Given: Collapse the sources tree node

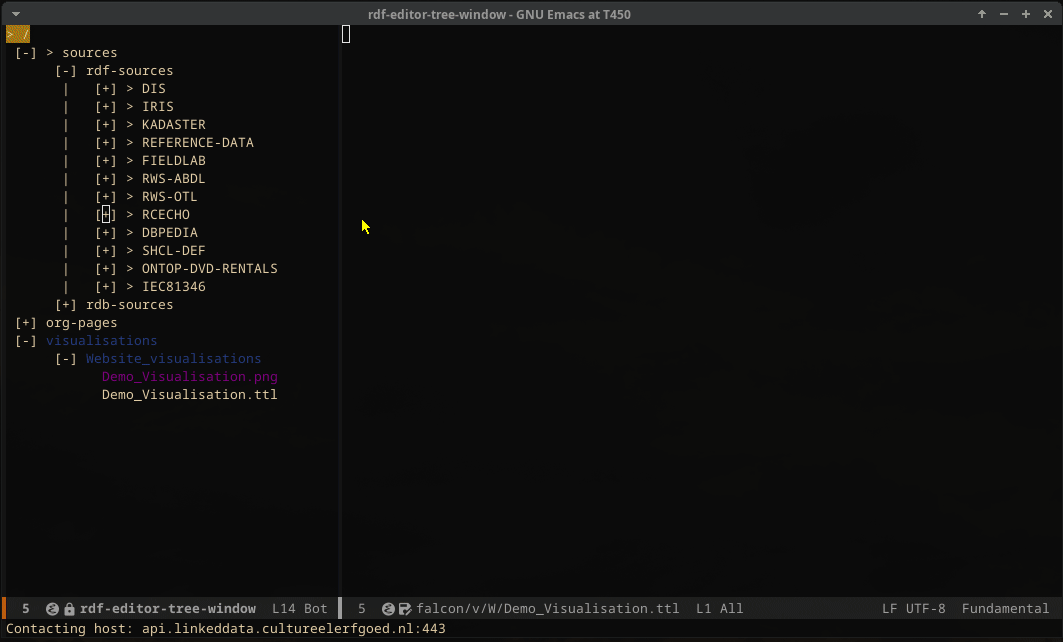Looking at the screenshot, I should coord(26,53).
